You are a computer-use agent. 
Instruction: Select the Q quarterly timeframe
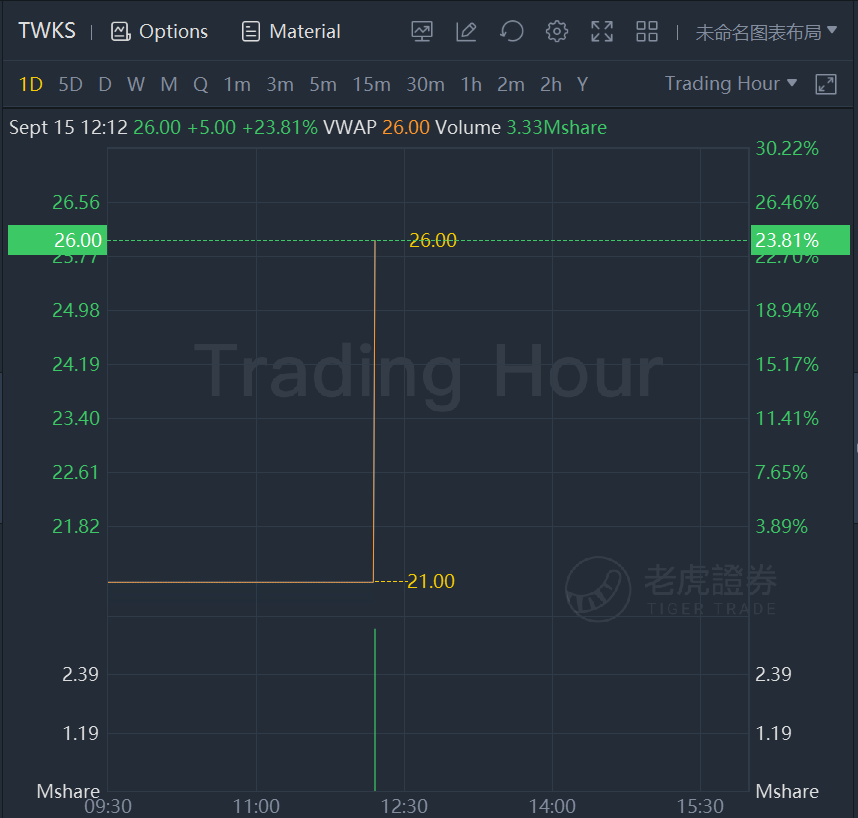click(200, 85)
